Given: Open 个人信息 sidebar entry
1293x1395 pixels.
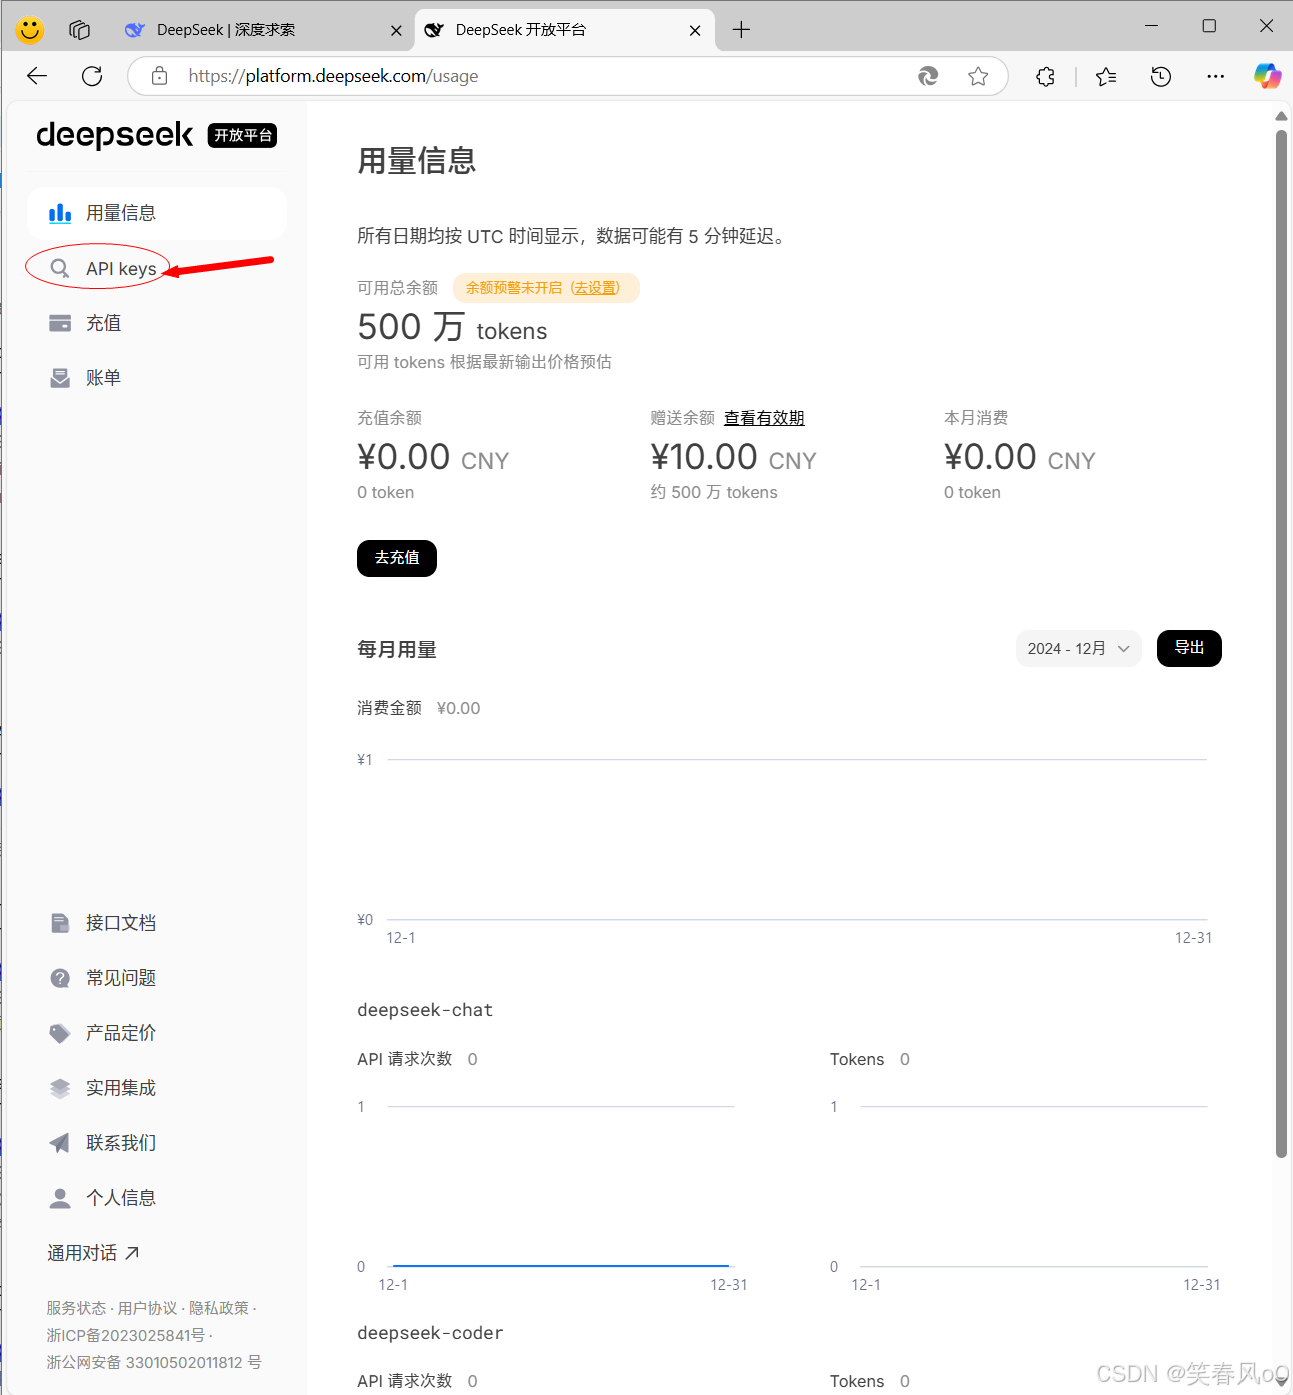Looking at the screenshot, I should [x=157, y=1198].
